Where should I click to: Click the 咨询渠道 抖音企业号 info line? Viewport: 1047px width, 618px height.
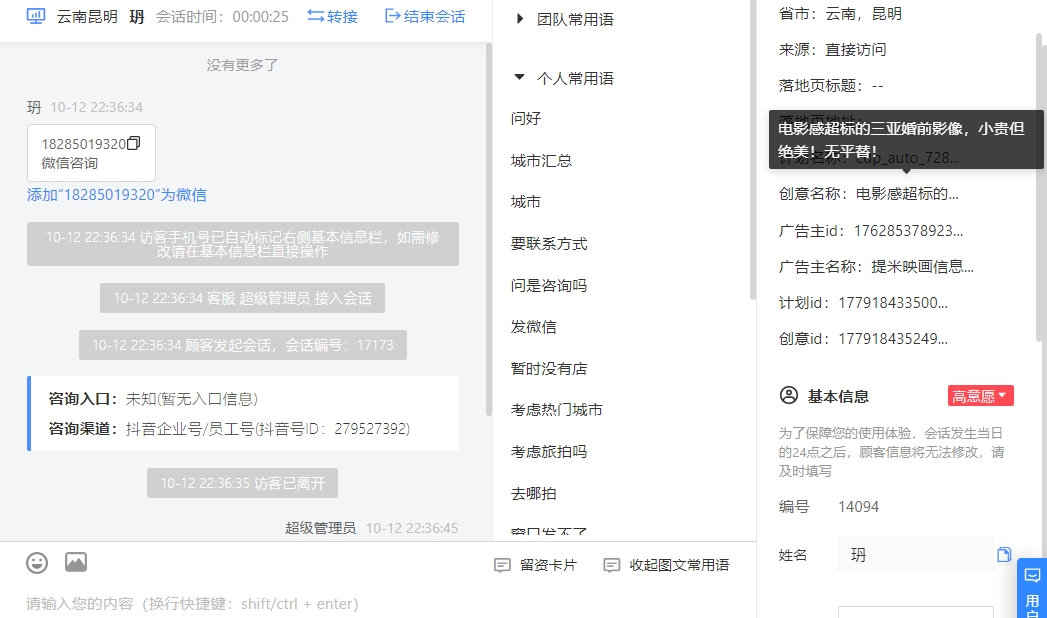pyautogui.click(x=229, y=428)
